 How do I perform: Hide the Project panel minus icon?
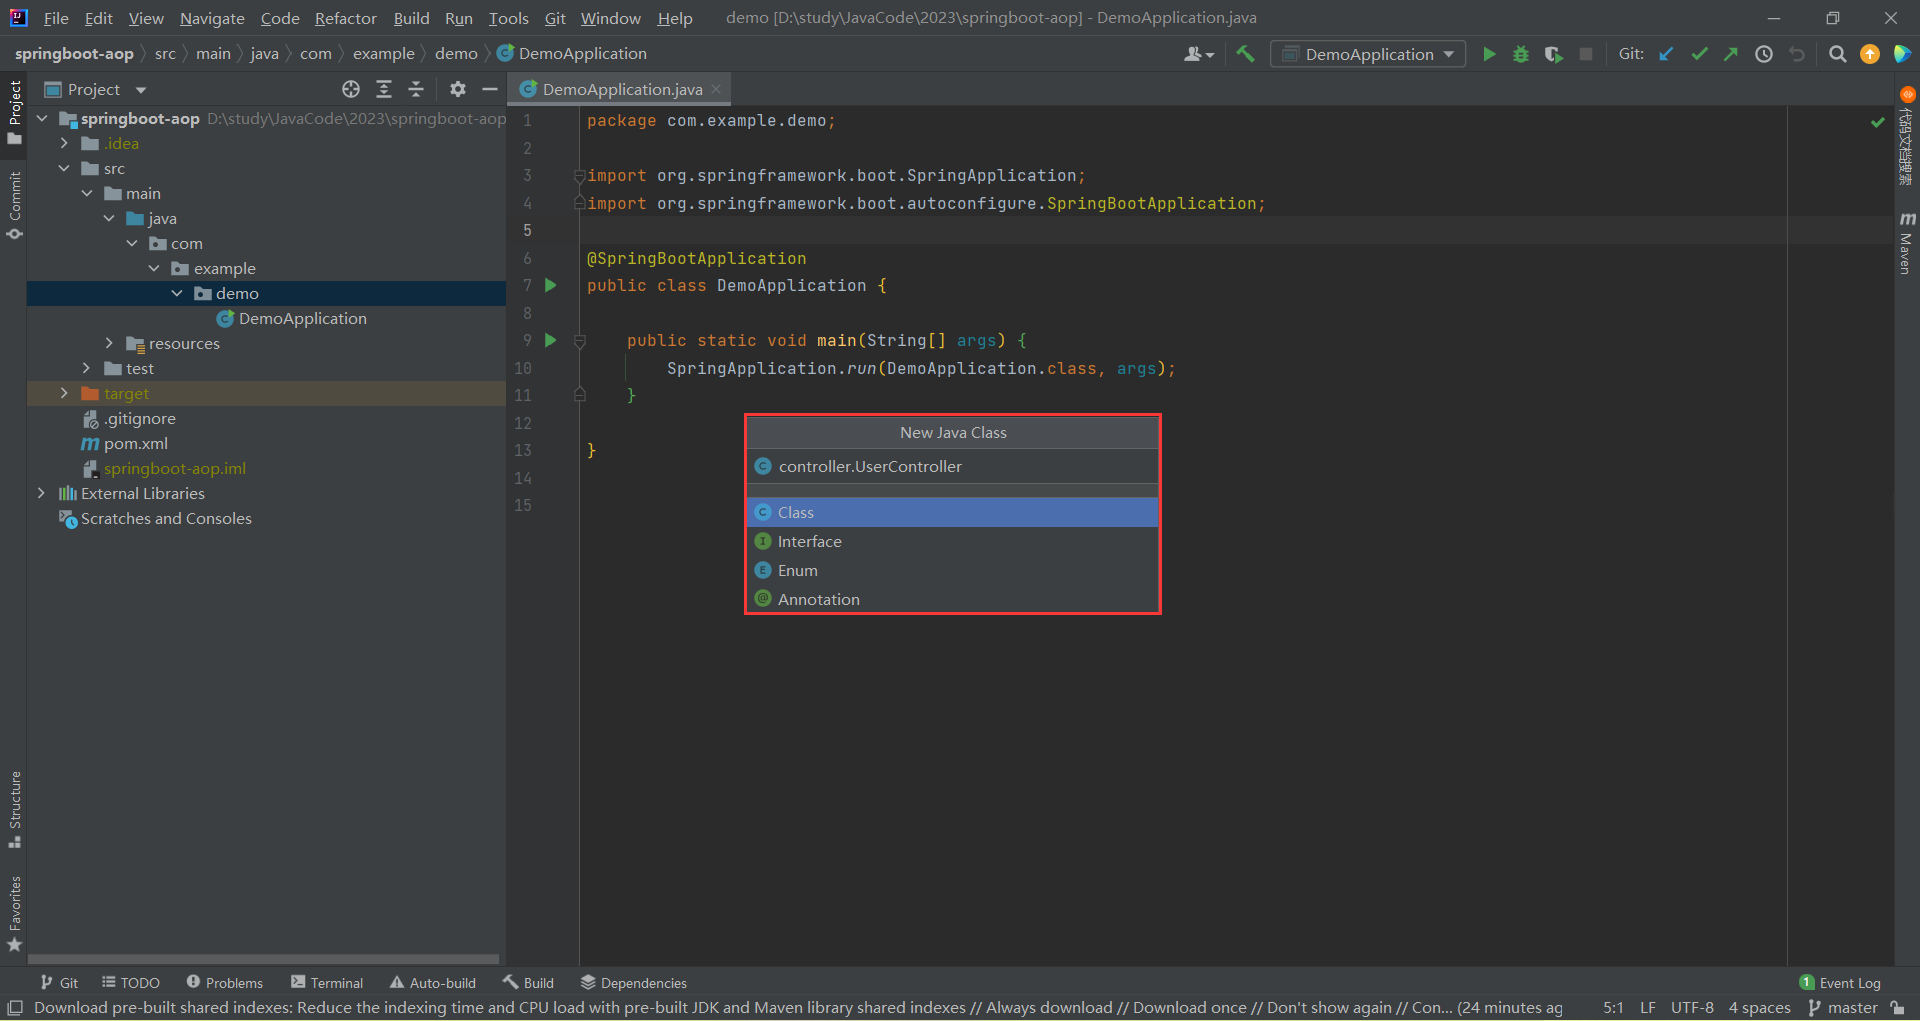click(x=490, y=89)
